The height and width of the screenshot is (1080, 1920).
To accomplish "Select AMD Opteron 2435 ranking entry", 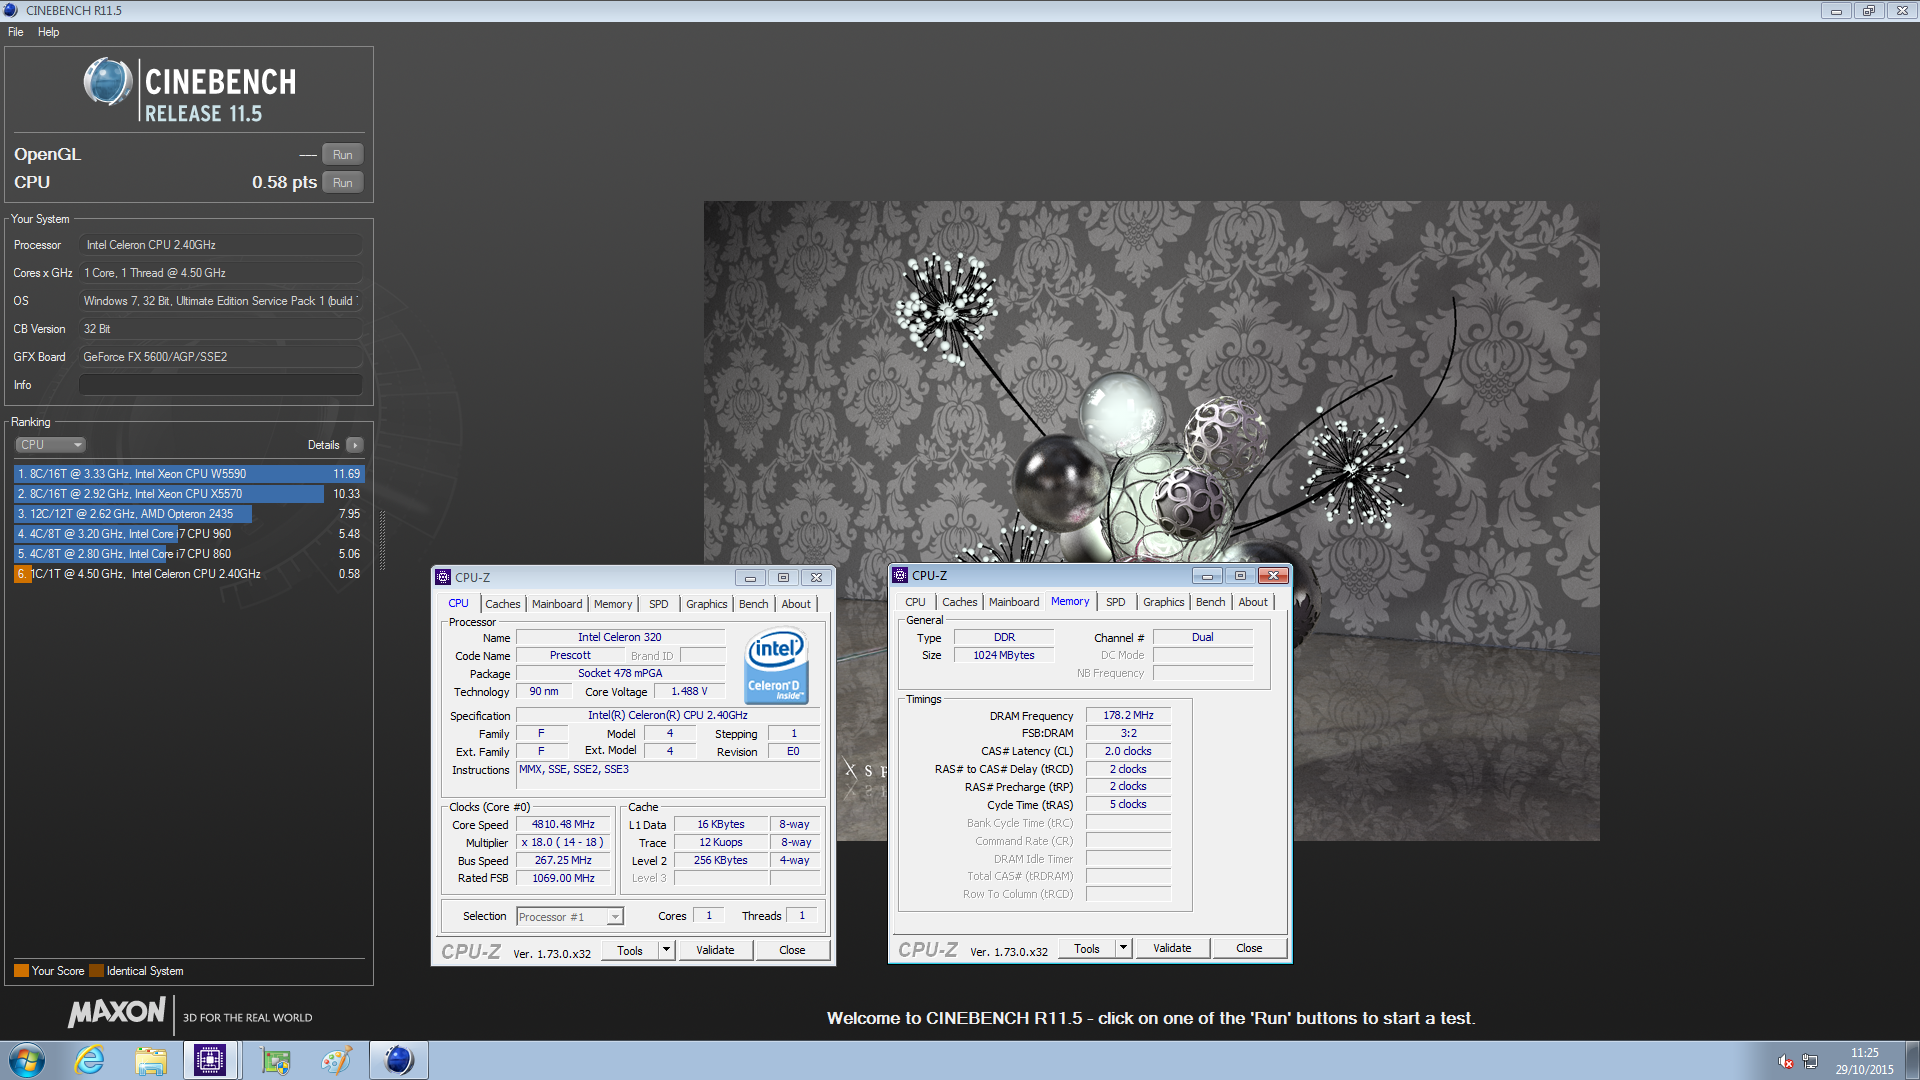I will 189,514.
